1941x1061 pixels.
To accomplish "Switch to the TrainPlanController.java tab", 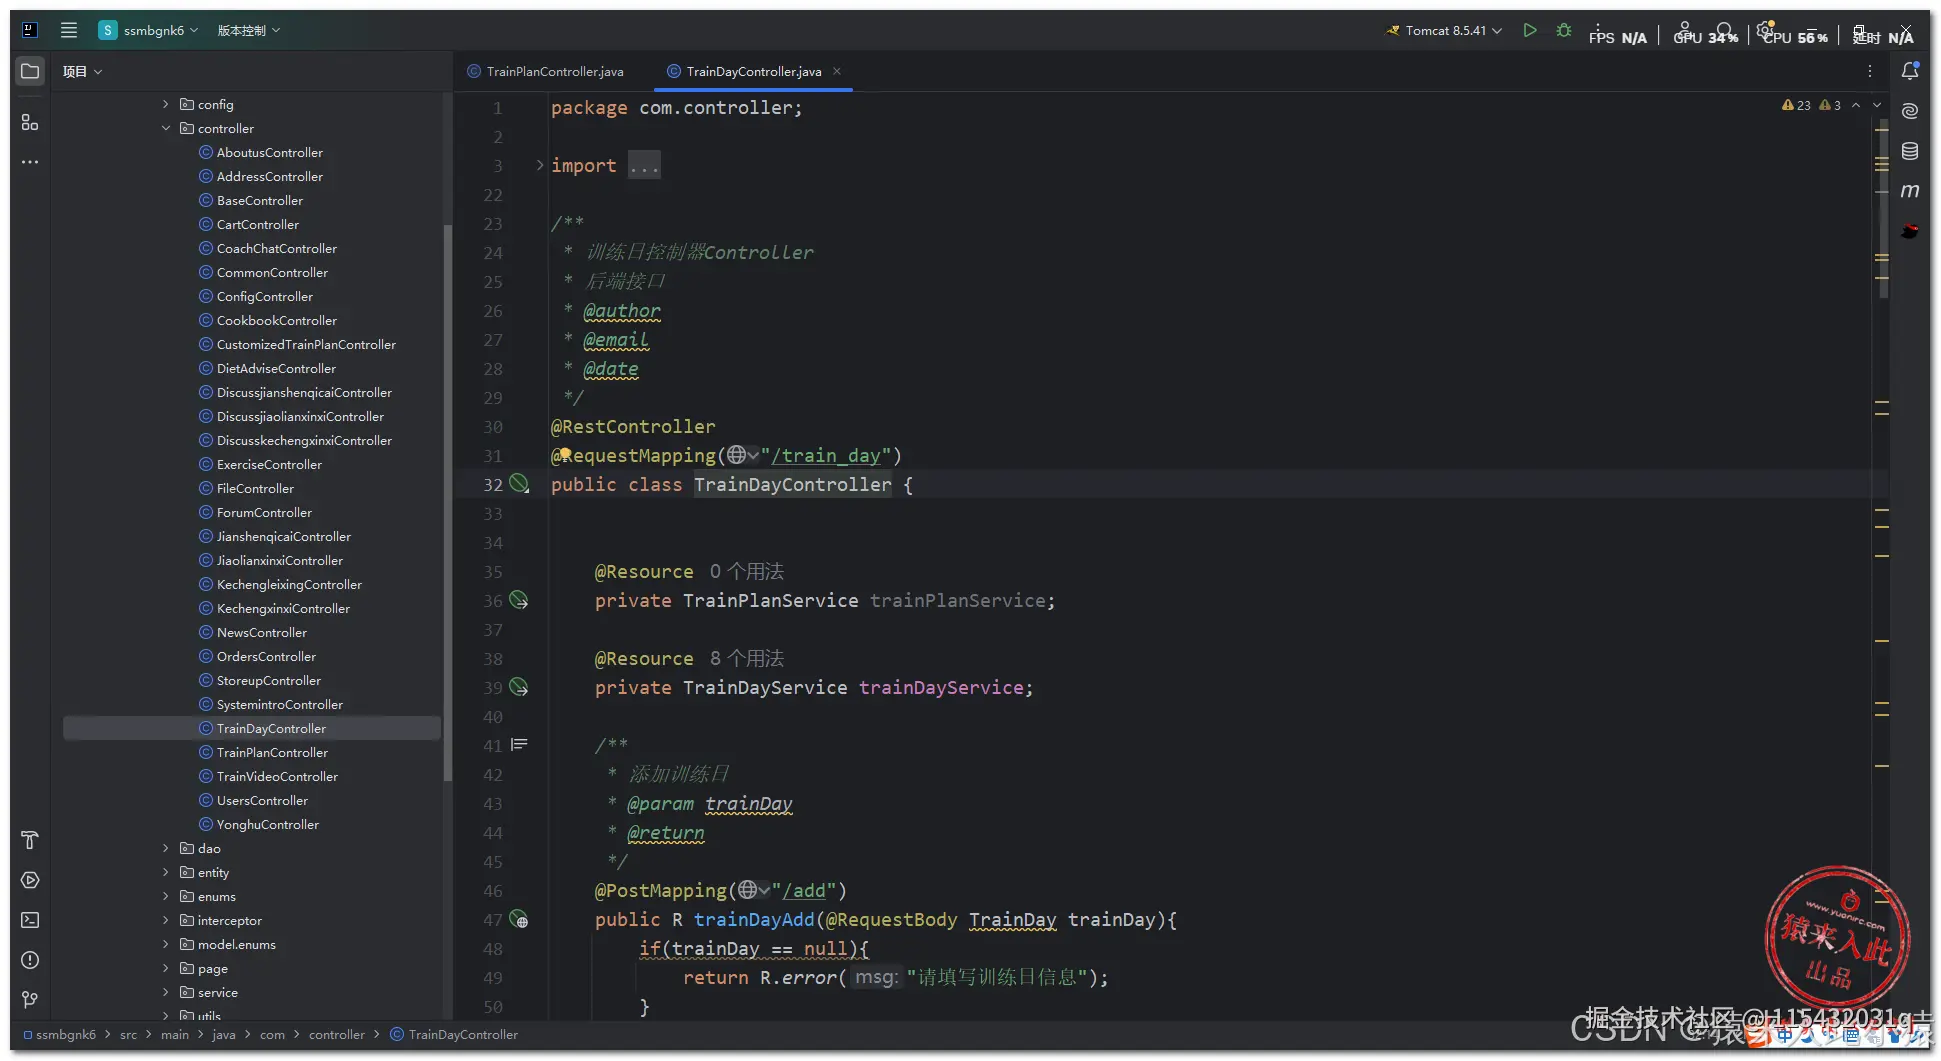I will pyautogui.click(x=554, y=71).
